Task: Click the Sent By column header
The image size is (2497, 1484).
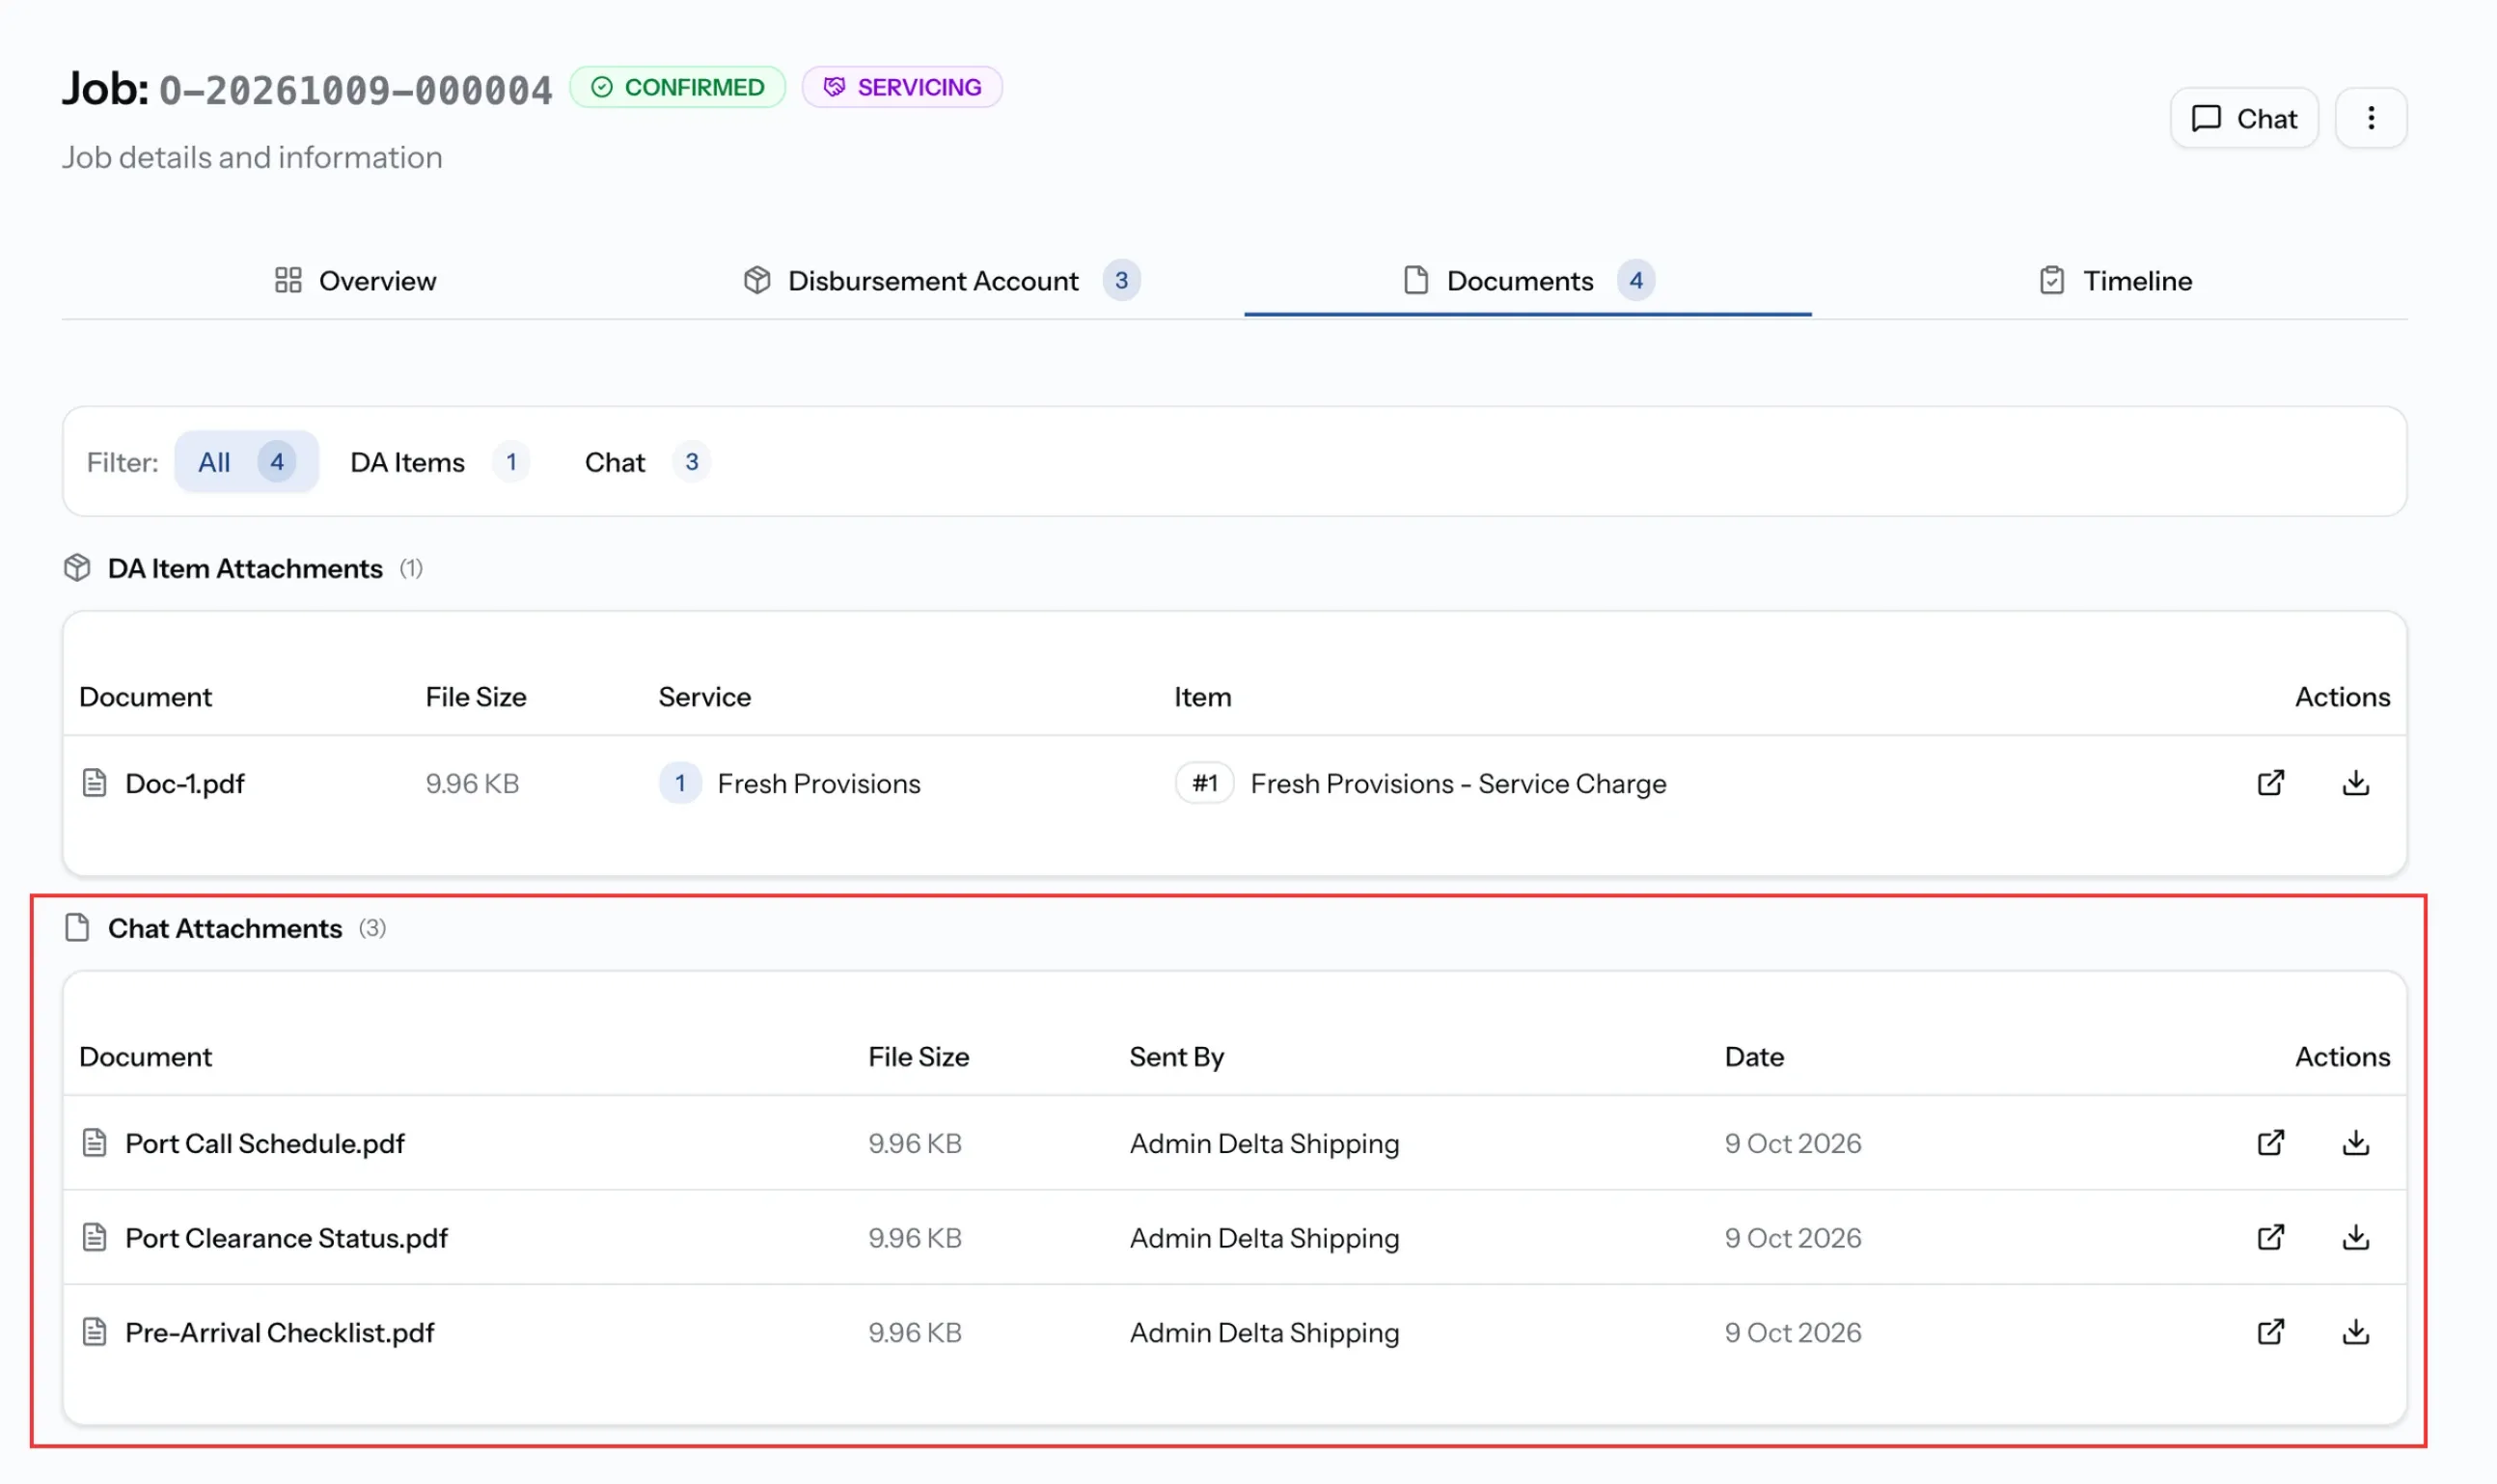Action: (1176, 1057)
